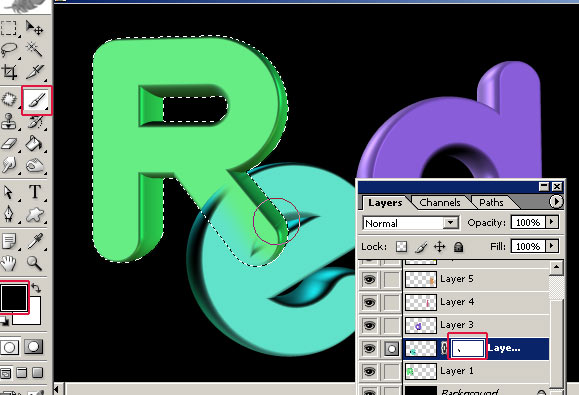This screenshot has height=395, width=579.
Task: Select the Rectangular Marquee tool
Action: (9, 28)
